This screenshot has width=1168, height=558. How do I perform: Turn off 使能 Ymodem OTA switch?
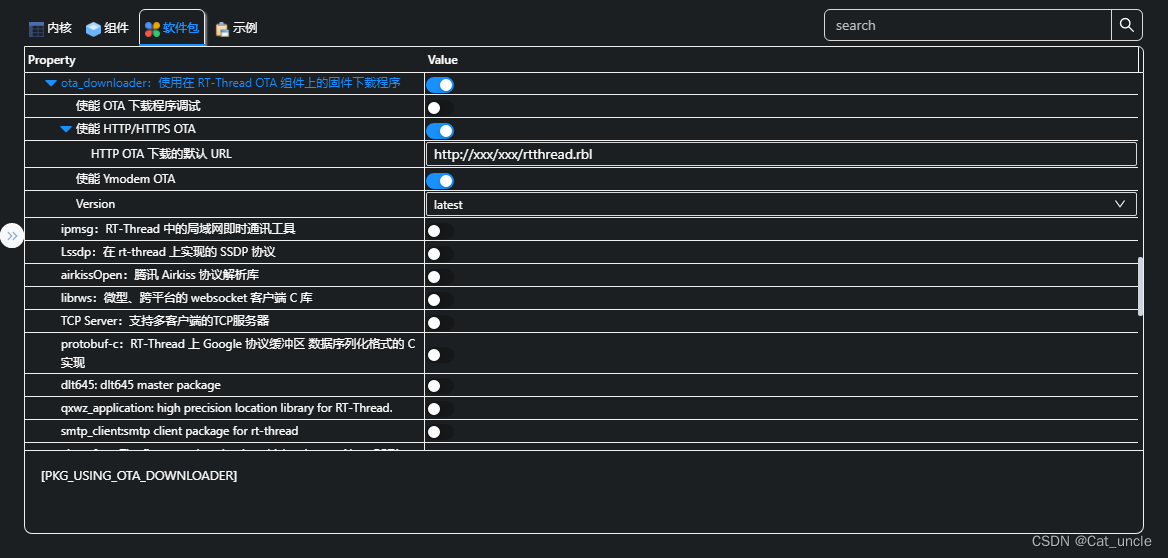(x=439, y=180)
